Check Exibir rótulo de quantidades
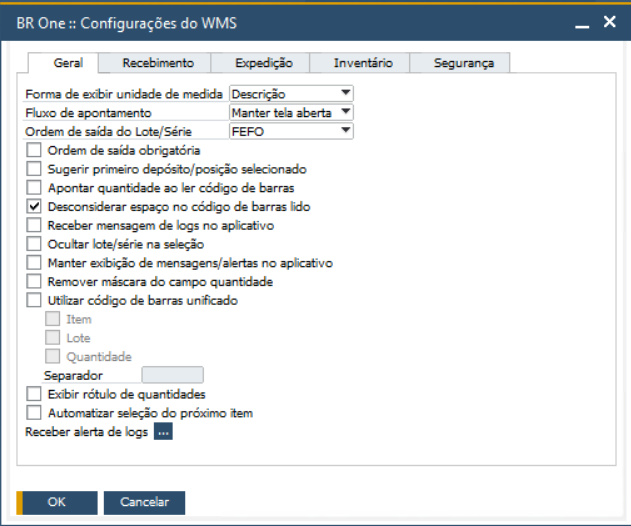This screenshot has width=631, height=526. pos(35,394)
